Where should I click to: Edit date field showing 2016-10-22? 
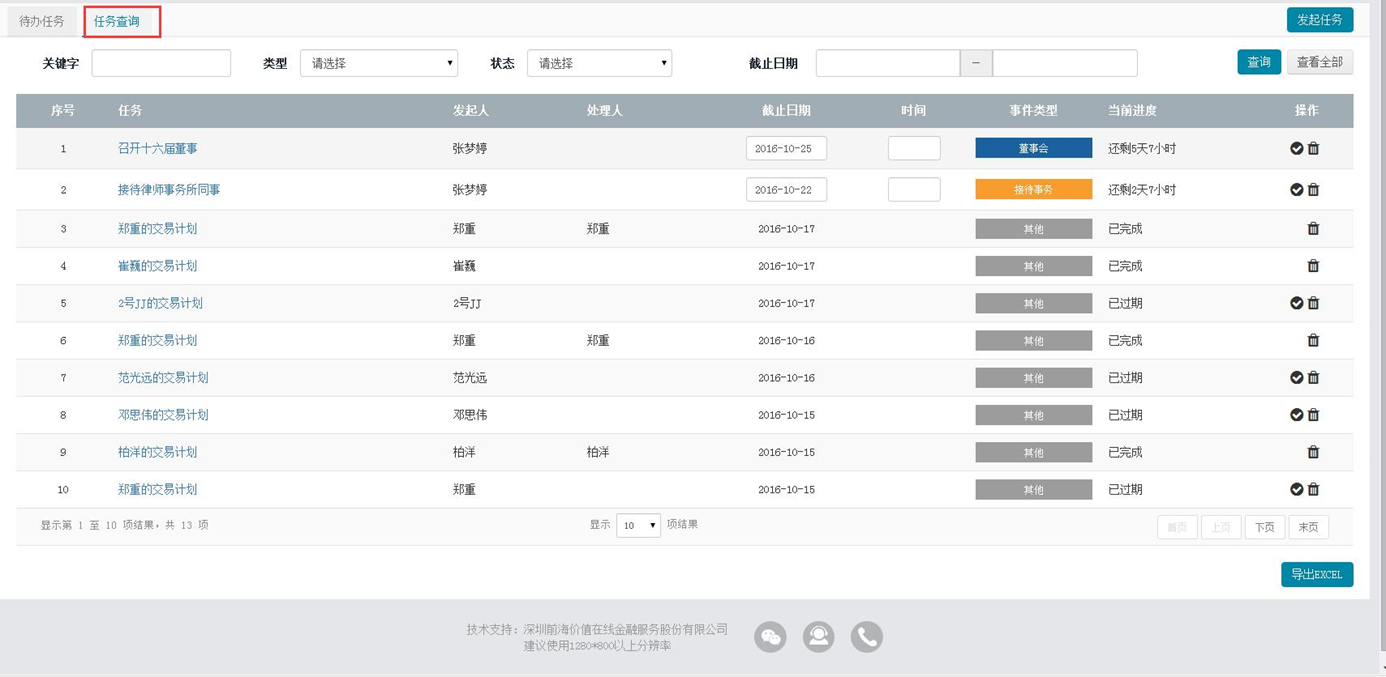tap(786, 189)
